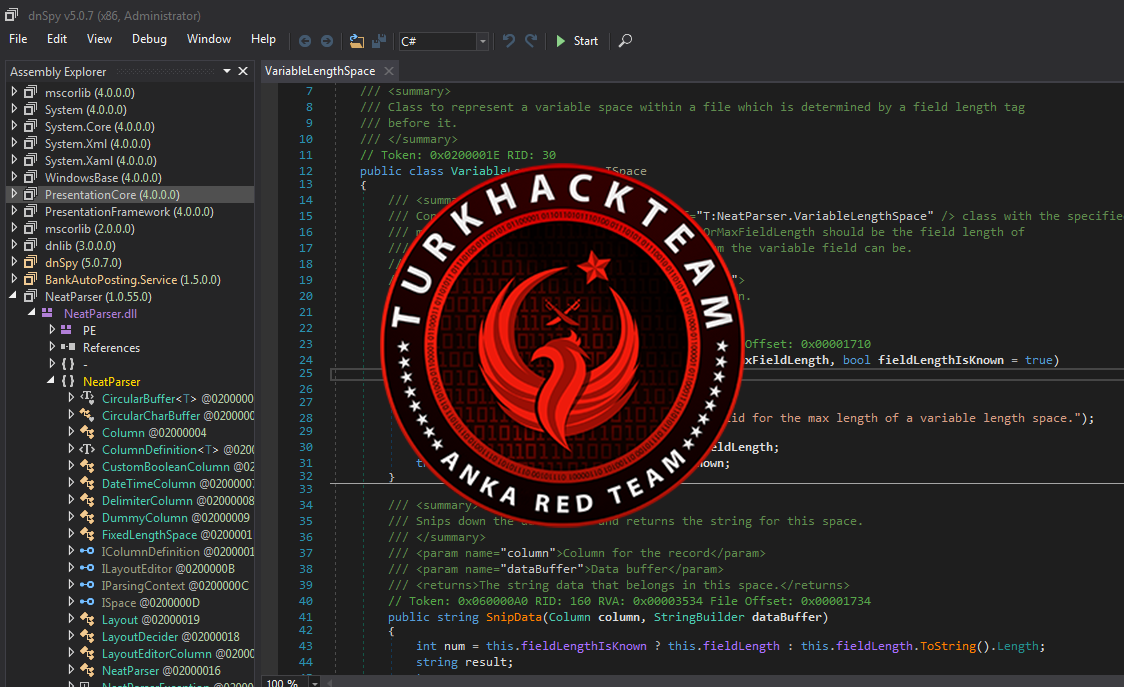Open the Assembly Explorer panel options arrow
Viewport: 1124px width, 687px height.
(x=227, y=71)
